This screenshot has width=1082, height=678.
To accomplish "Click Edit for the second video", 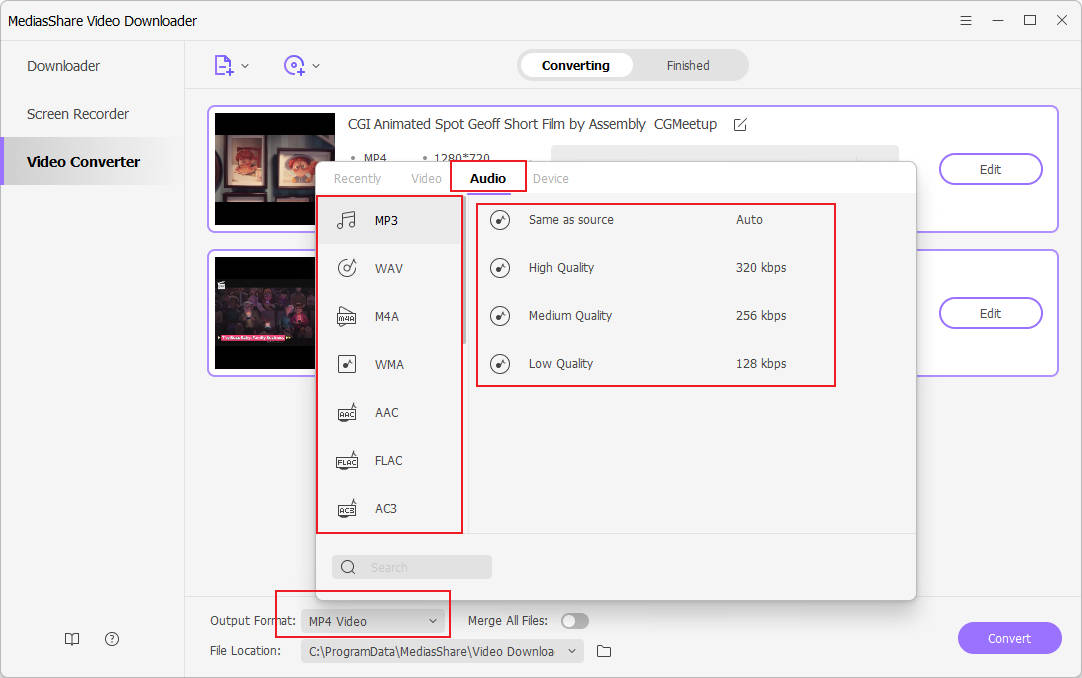I will [x=990, y=313].
